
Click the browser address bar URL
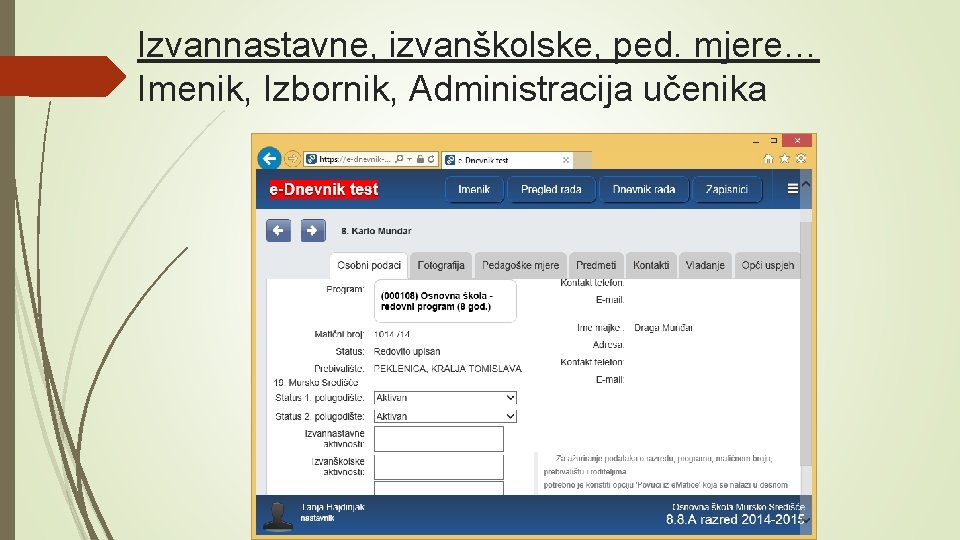click(354, 159)
